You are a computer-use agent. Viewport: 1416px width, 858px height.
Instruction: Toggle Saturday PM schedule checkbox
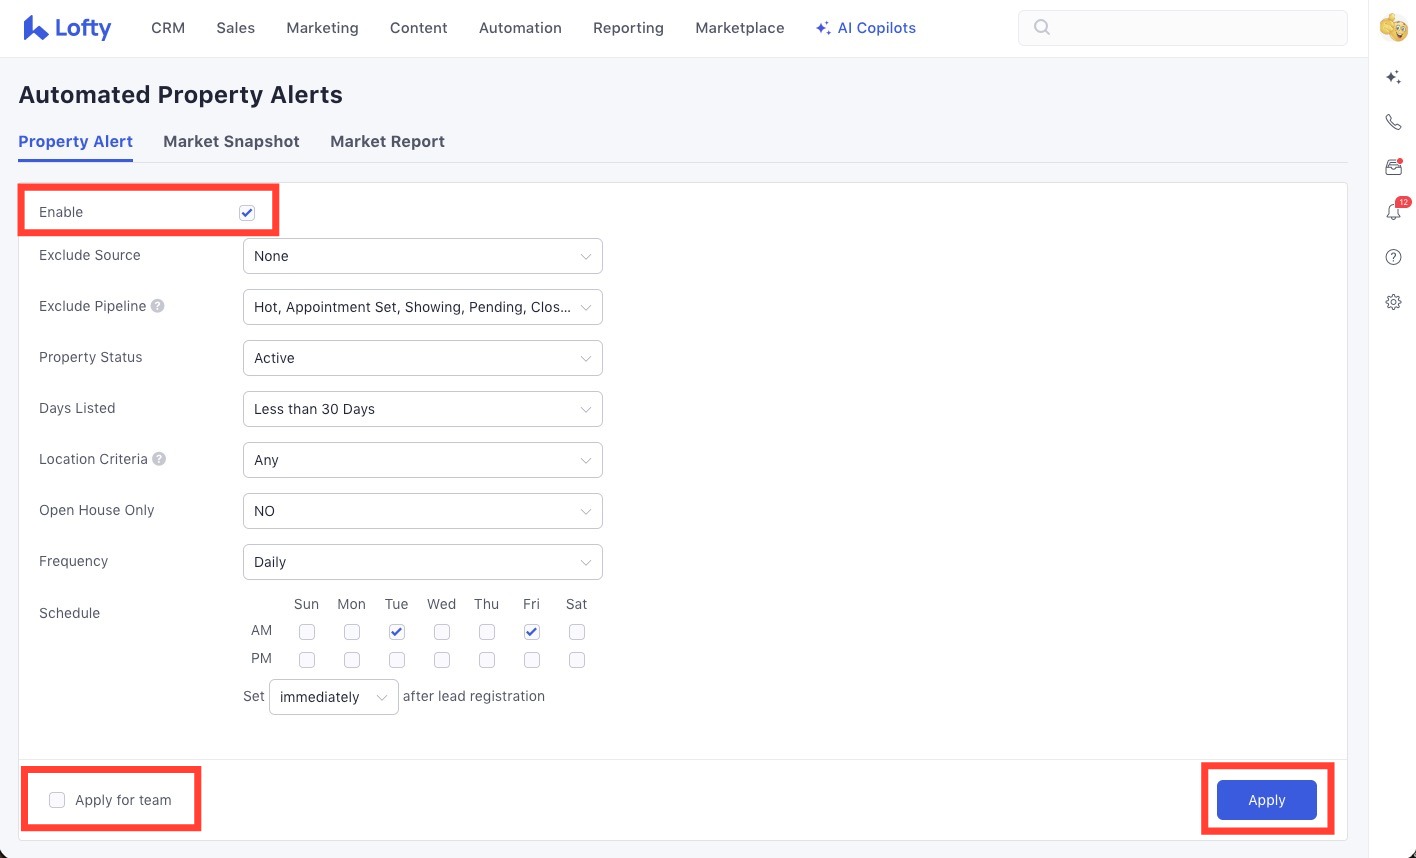point(576,659)
